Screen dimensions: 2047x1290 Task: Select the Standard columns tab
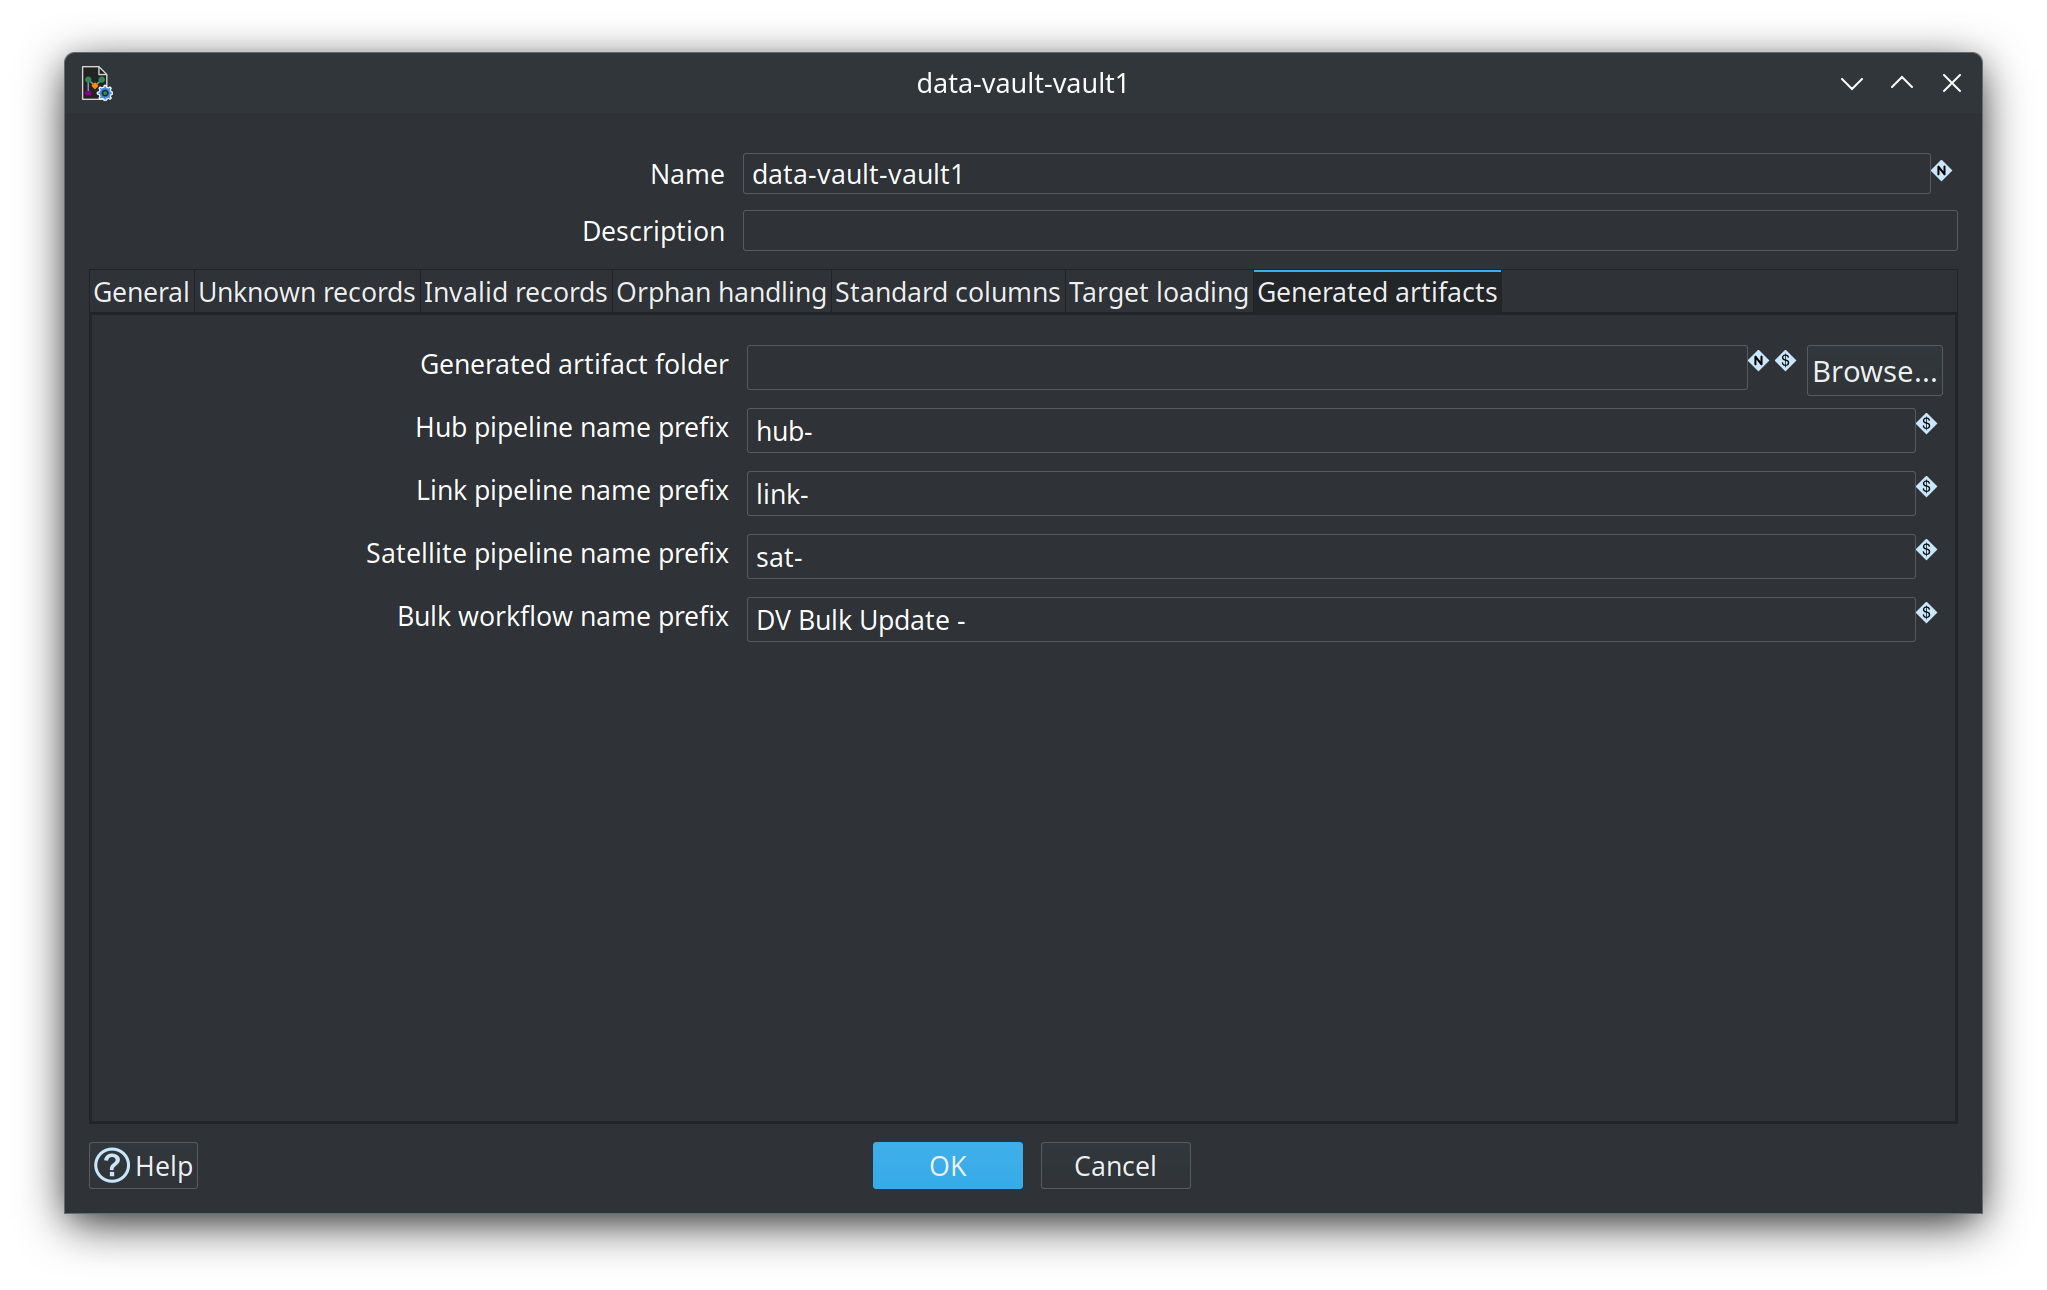click(x=947, y=292)
